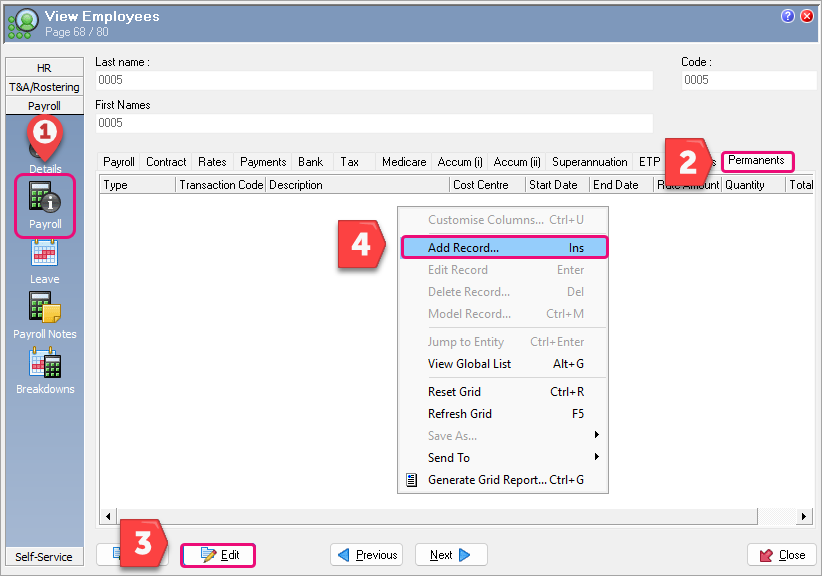
Task: Go to the Previous employee
Action: 366,555
